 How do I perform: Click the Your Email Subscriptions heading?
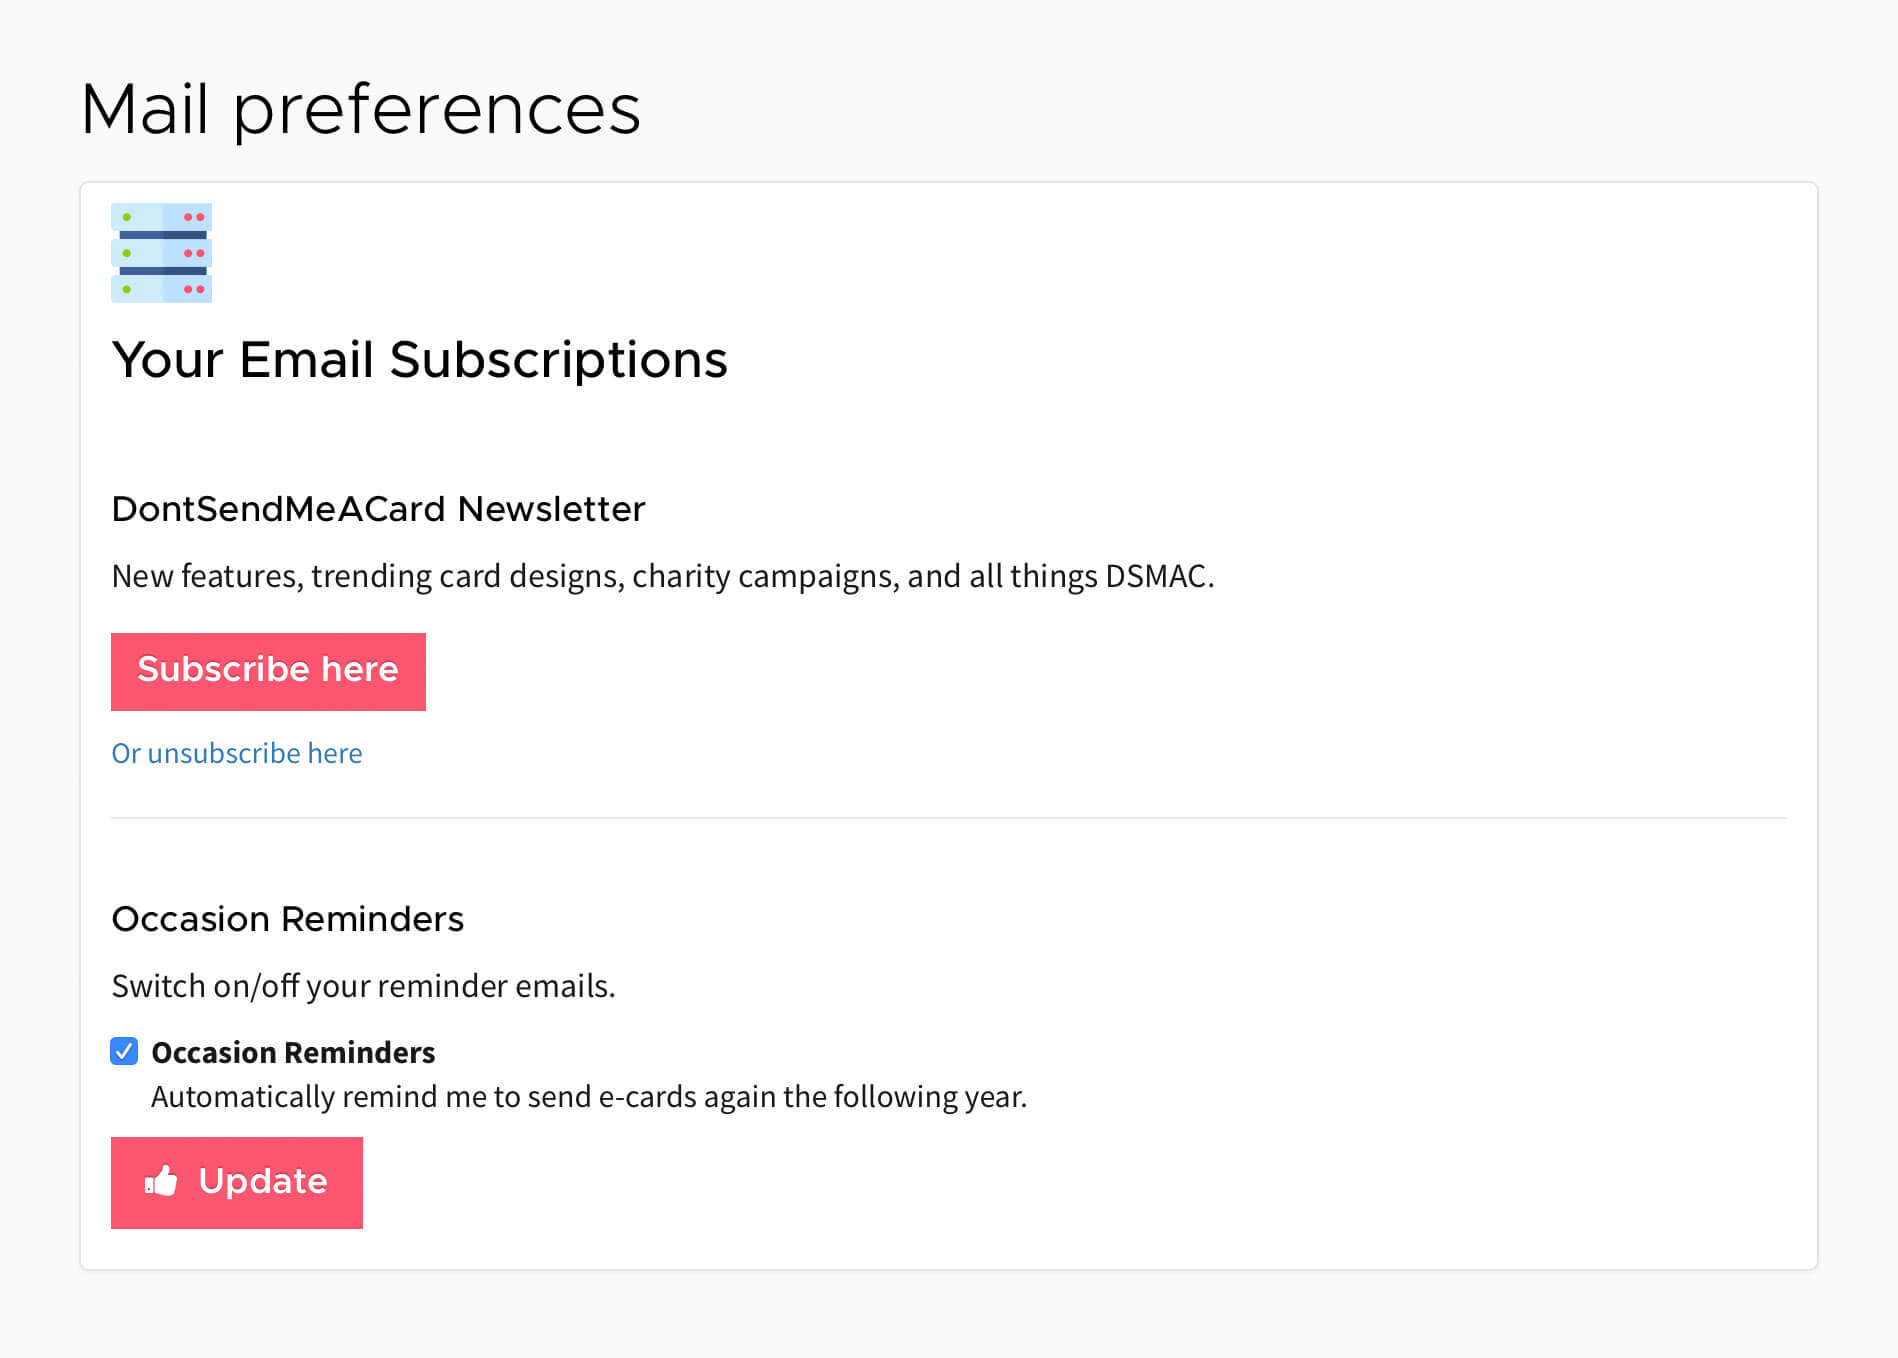(419, 360)
